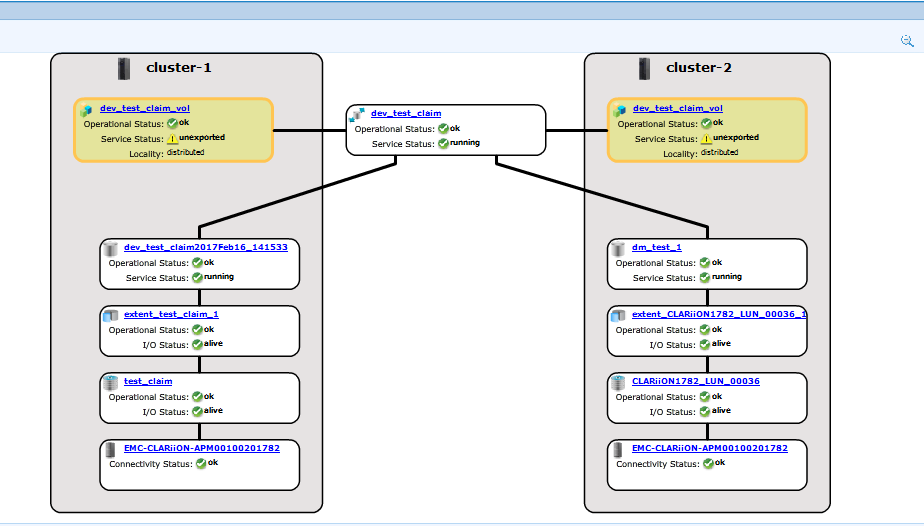Select the cluster-2 title label
Screen dimensions: 924x526
click(699, 68)
